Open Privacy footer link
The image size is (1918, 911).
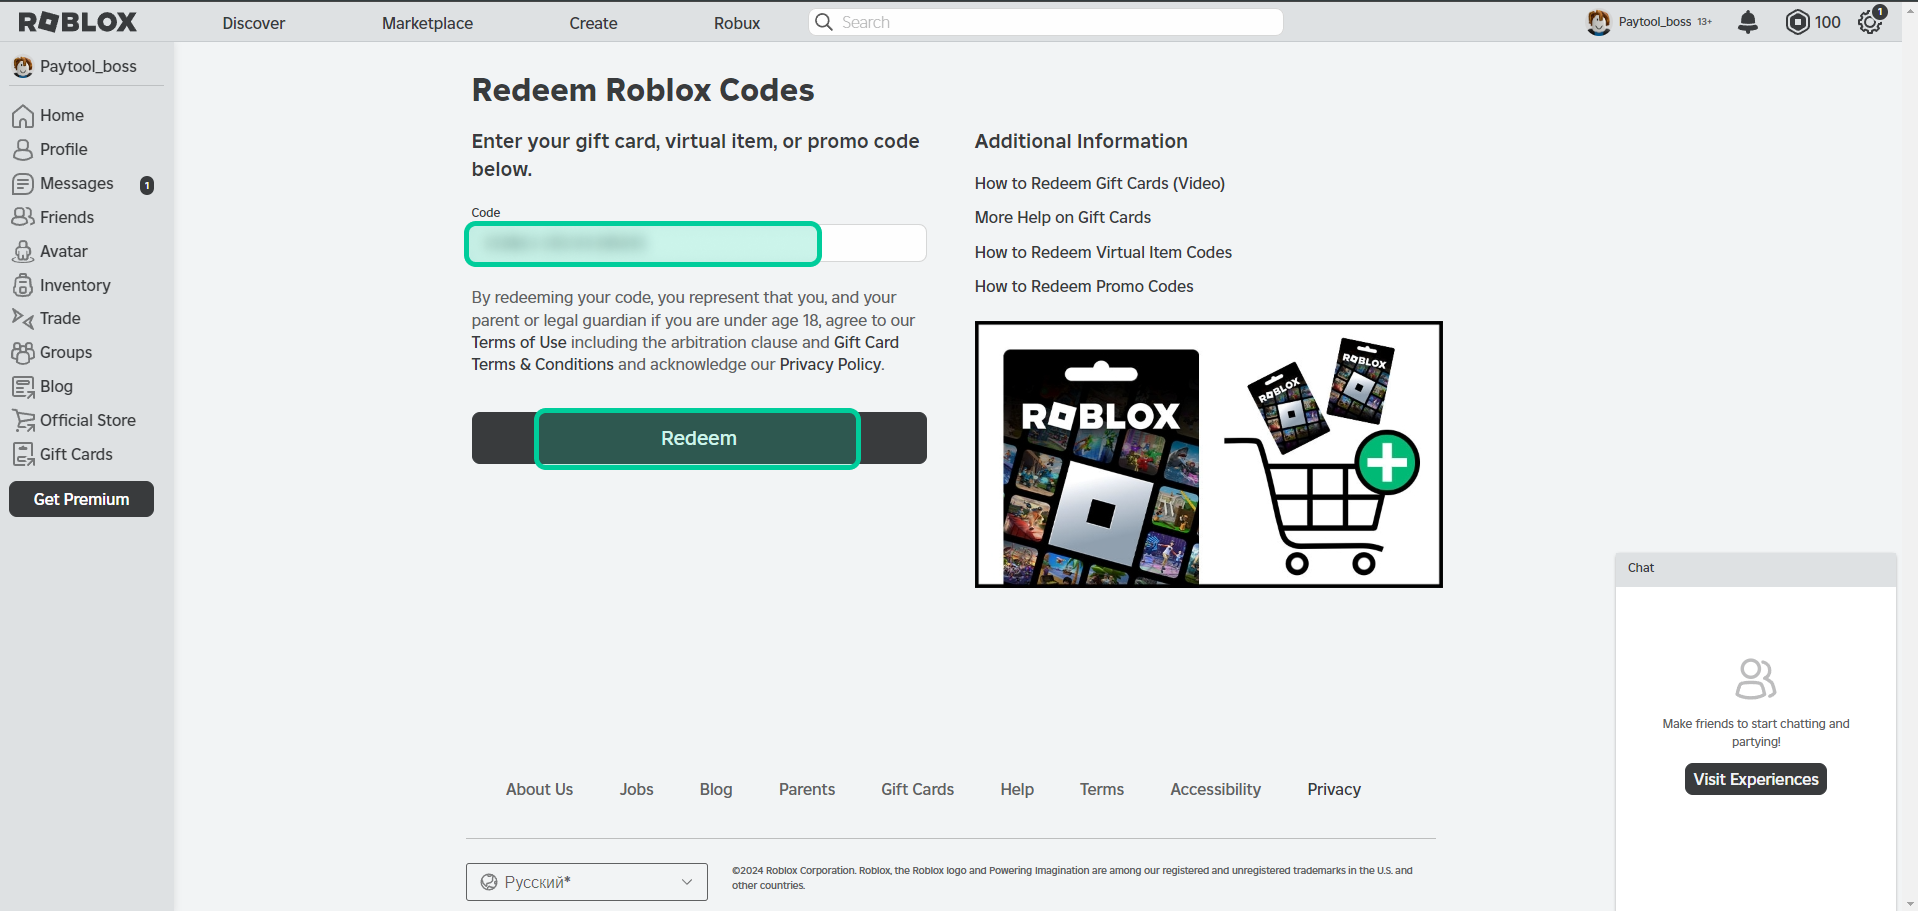click(x=1334, y=789)
